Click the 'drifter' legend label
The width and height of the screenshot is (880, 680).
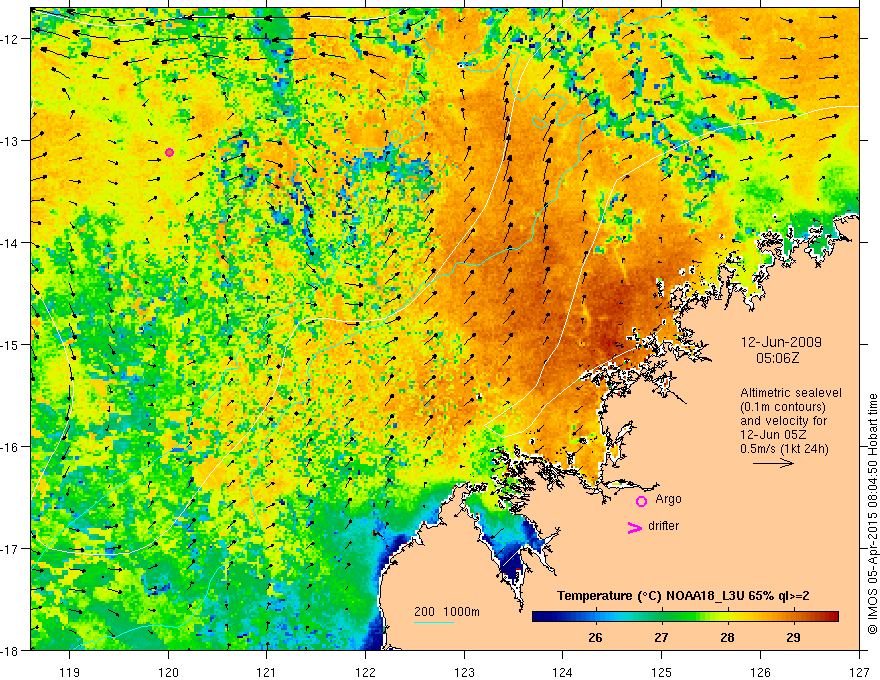663,526
